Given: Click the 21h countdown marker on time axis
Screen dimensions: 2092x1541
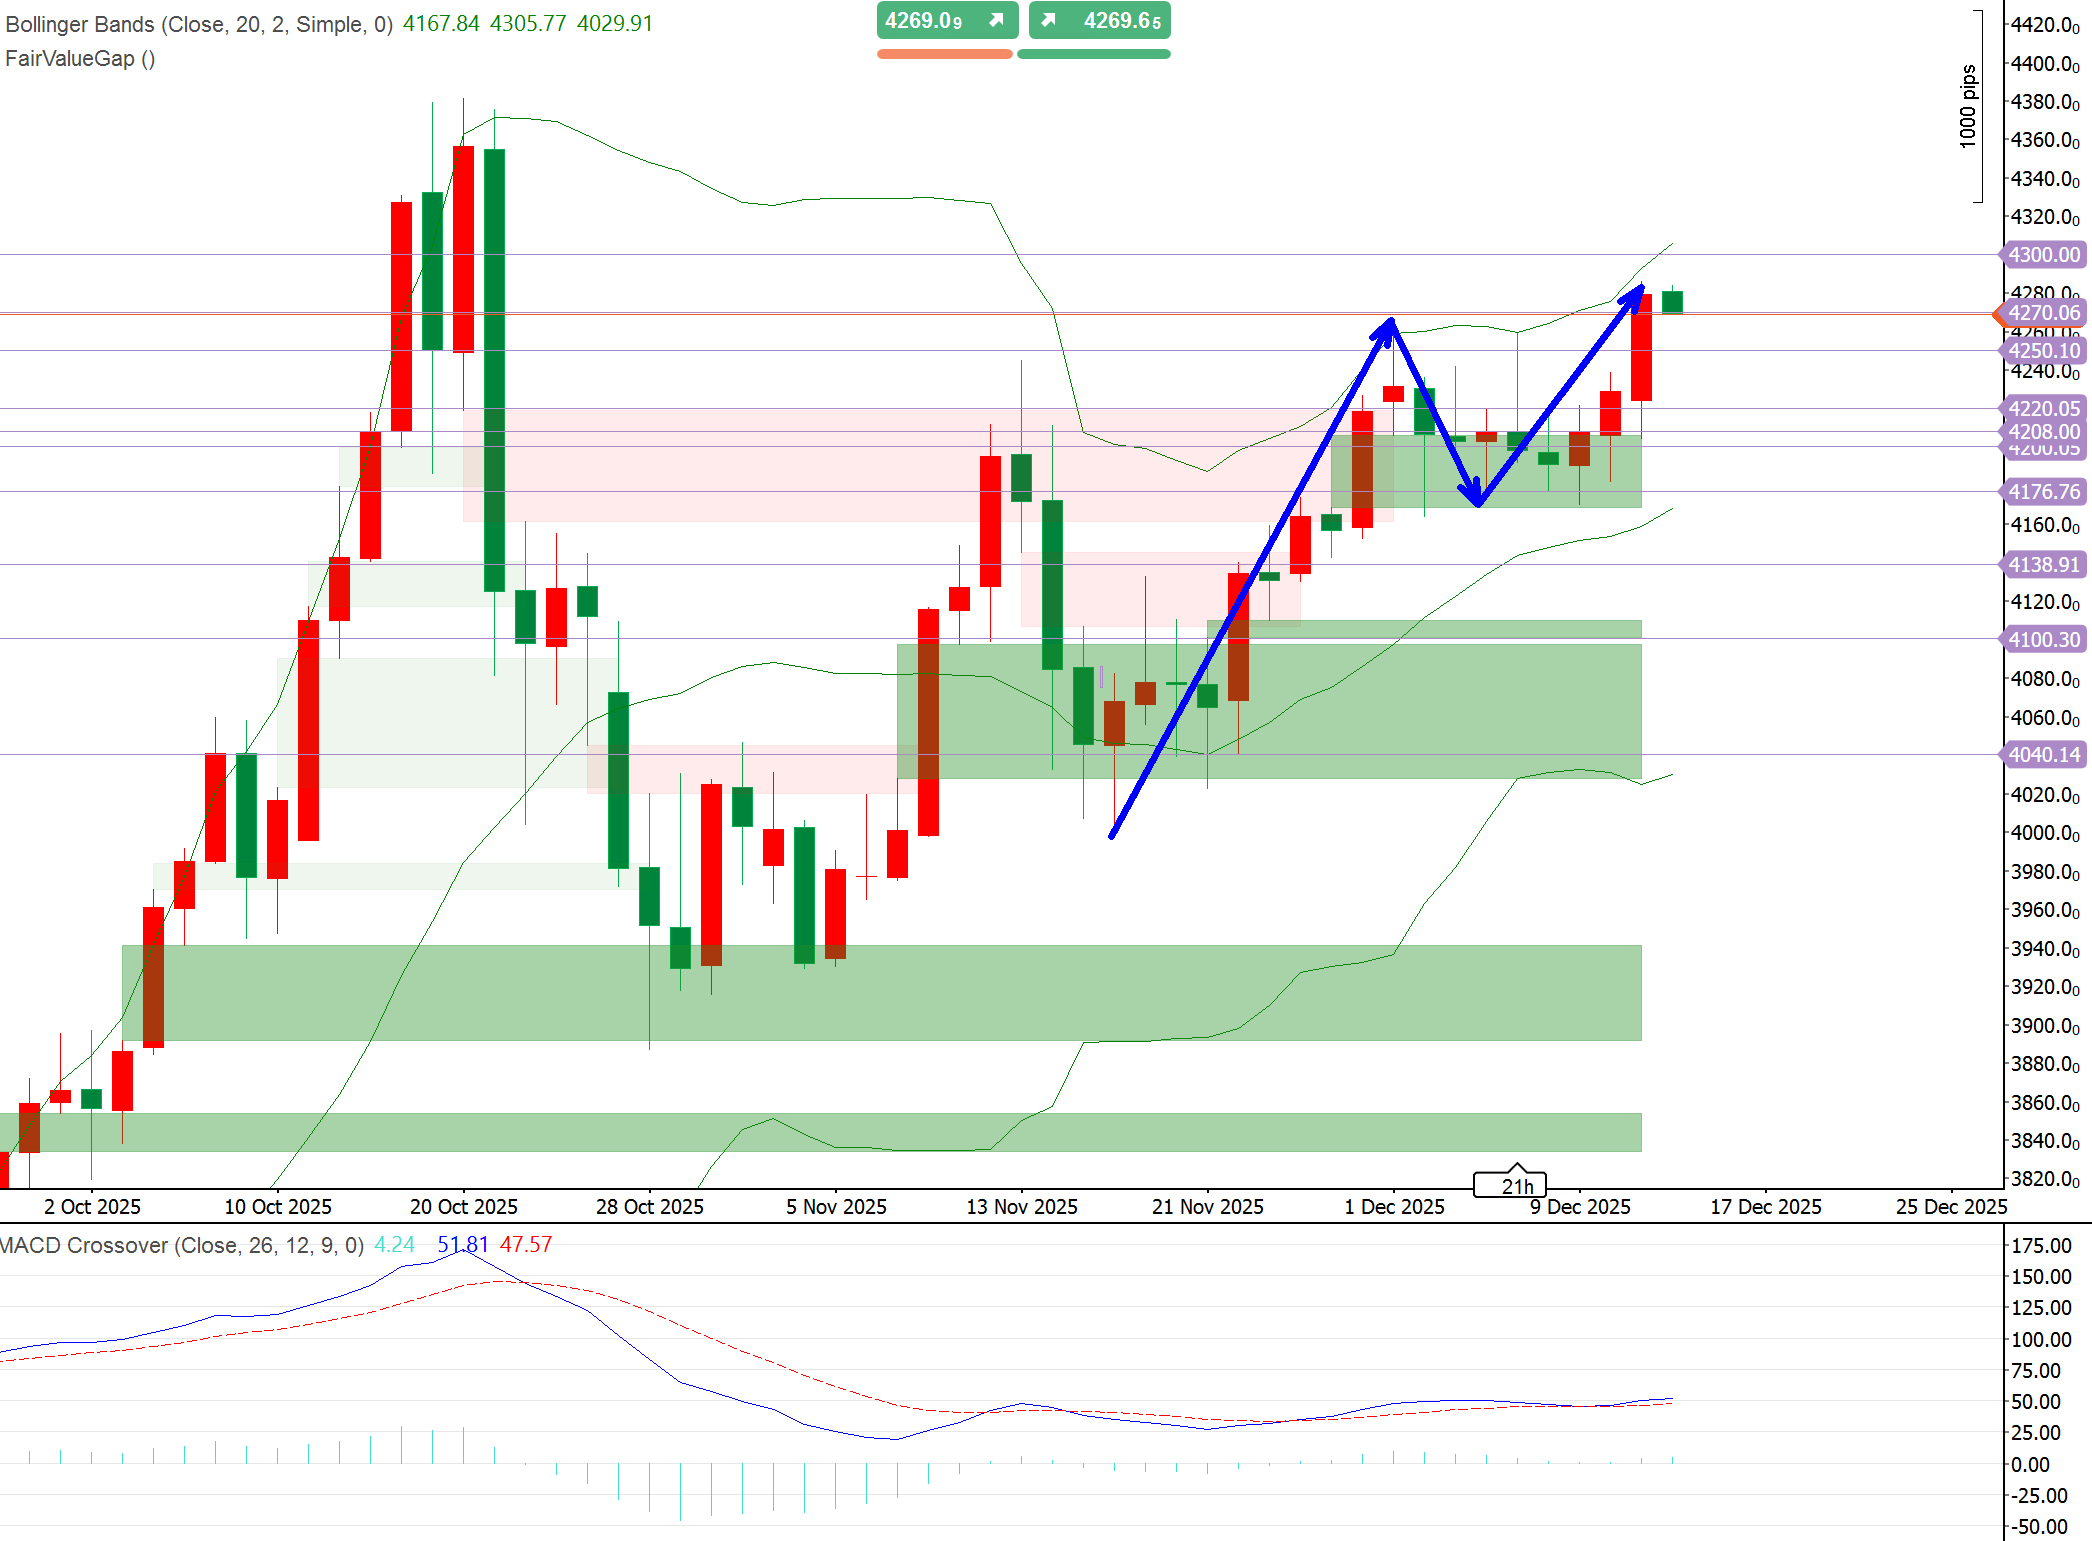Looking at the screenshot, I should 1510,1186.
